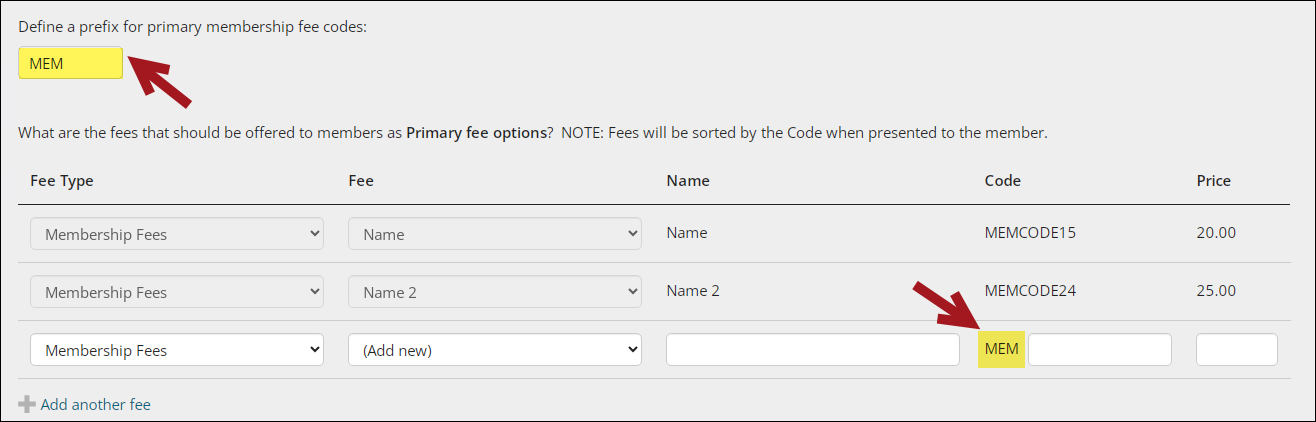Image resolution: width=1316 pixels, height=422 pixels.
Task: Click the Price column header
Action: click(x=1213, y=181)
